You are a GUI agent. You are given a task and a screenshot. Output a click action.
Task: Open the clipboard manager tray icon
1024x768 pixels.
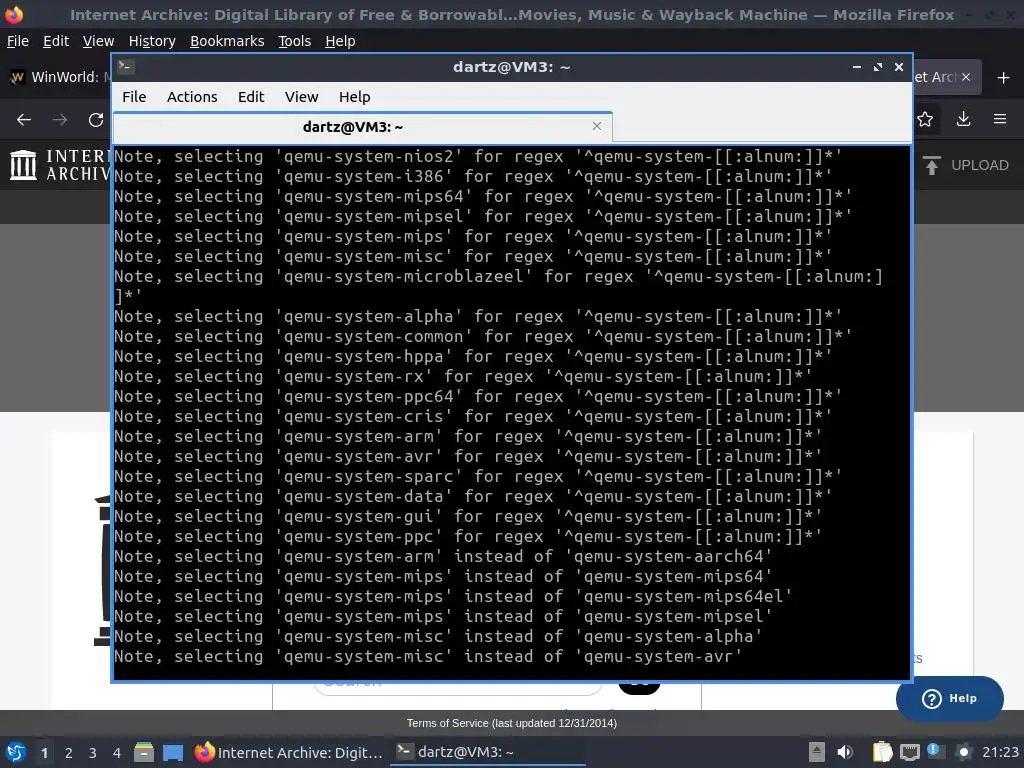882,752
